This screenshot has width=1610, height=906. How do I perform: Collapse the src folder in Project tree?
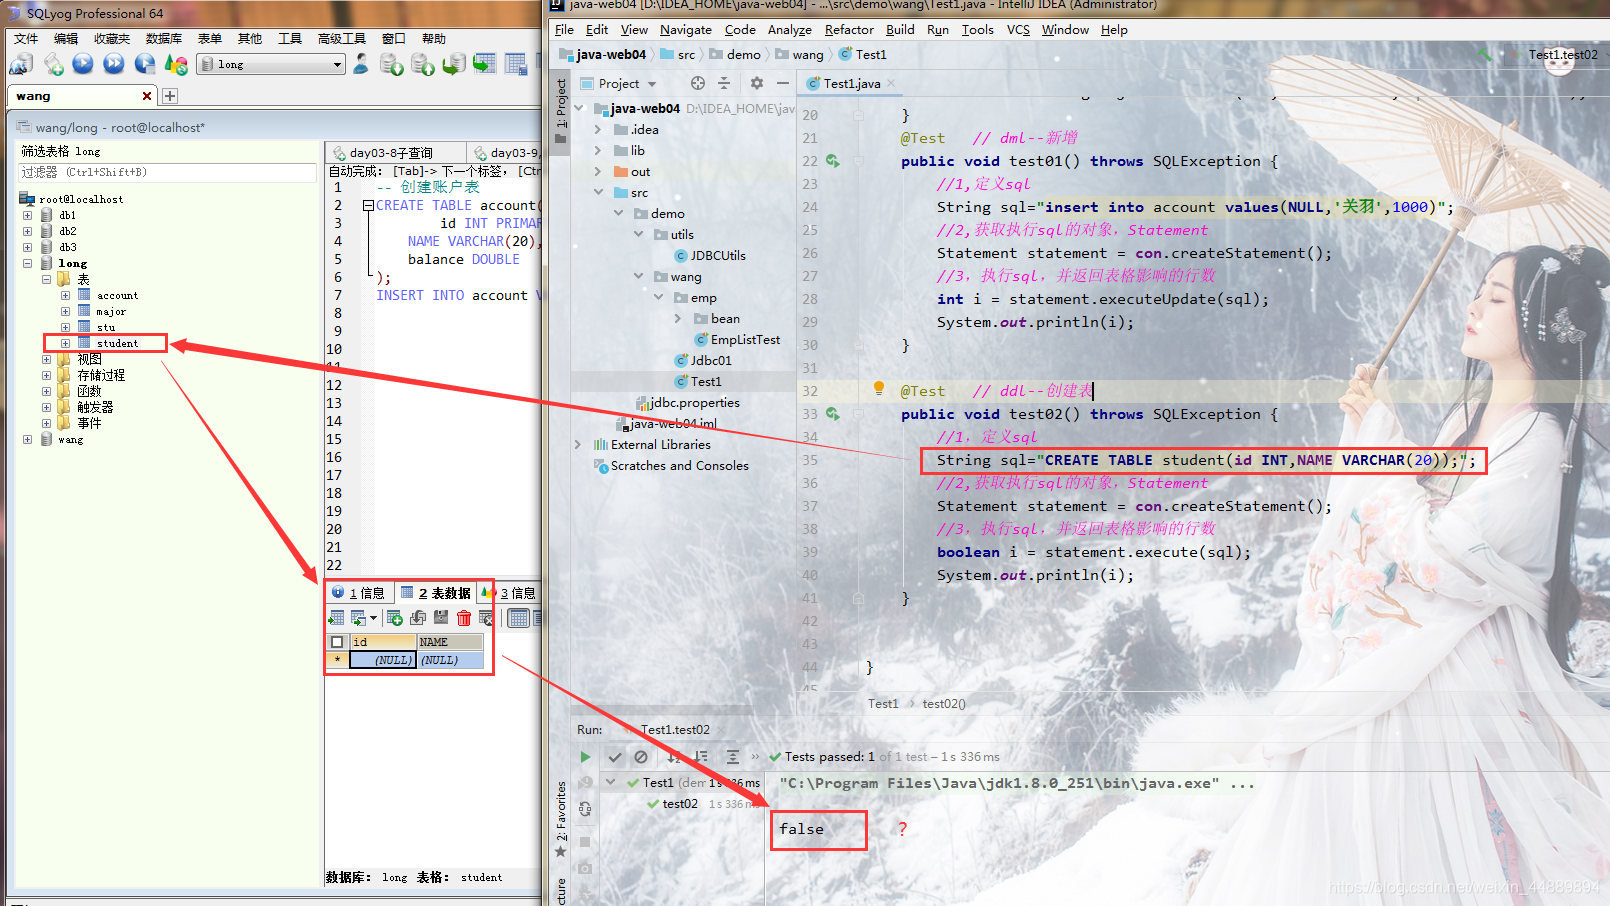tap(598, 192)
